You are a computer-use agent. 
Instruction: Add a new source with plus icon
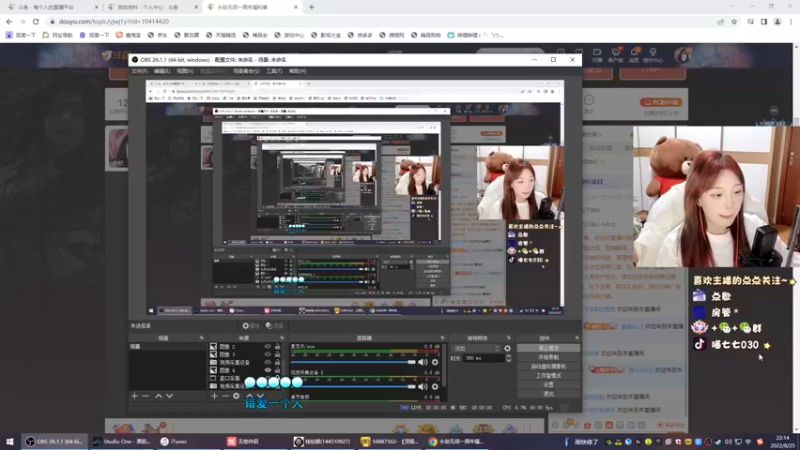[214, 396]
